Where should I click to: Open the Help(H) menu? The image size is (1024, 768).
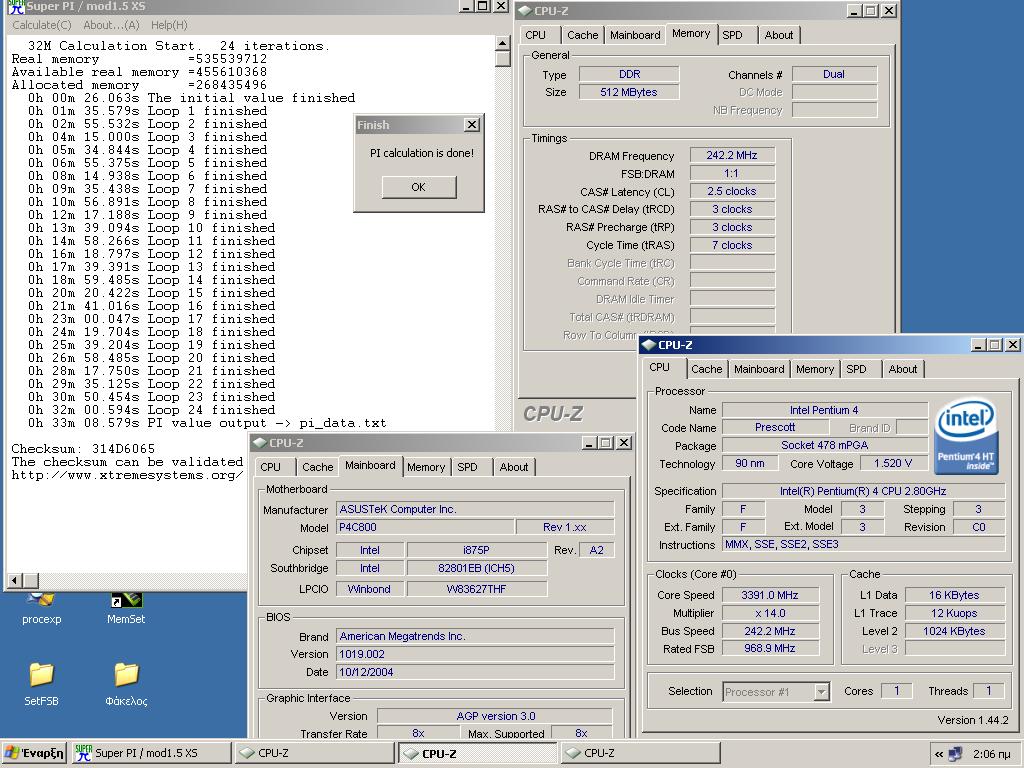point(169,25)
